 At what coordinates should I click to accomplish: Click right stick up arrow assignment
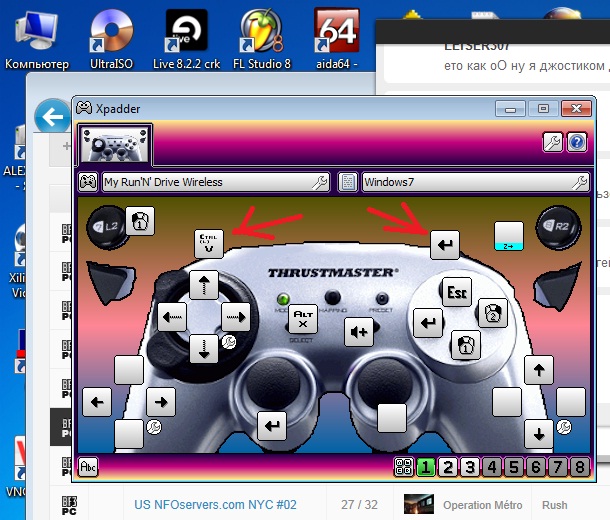tap(539, 370)
